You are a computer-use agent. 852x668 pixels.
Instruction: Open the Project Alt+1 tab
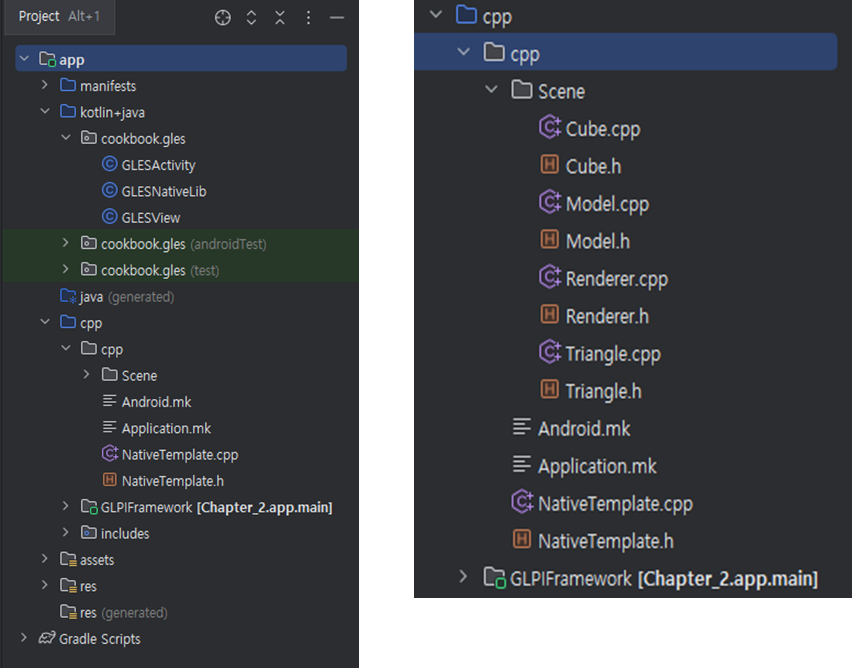click(59, 16)
